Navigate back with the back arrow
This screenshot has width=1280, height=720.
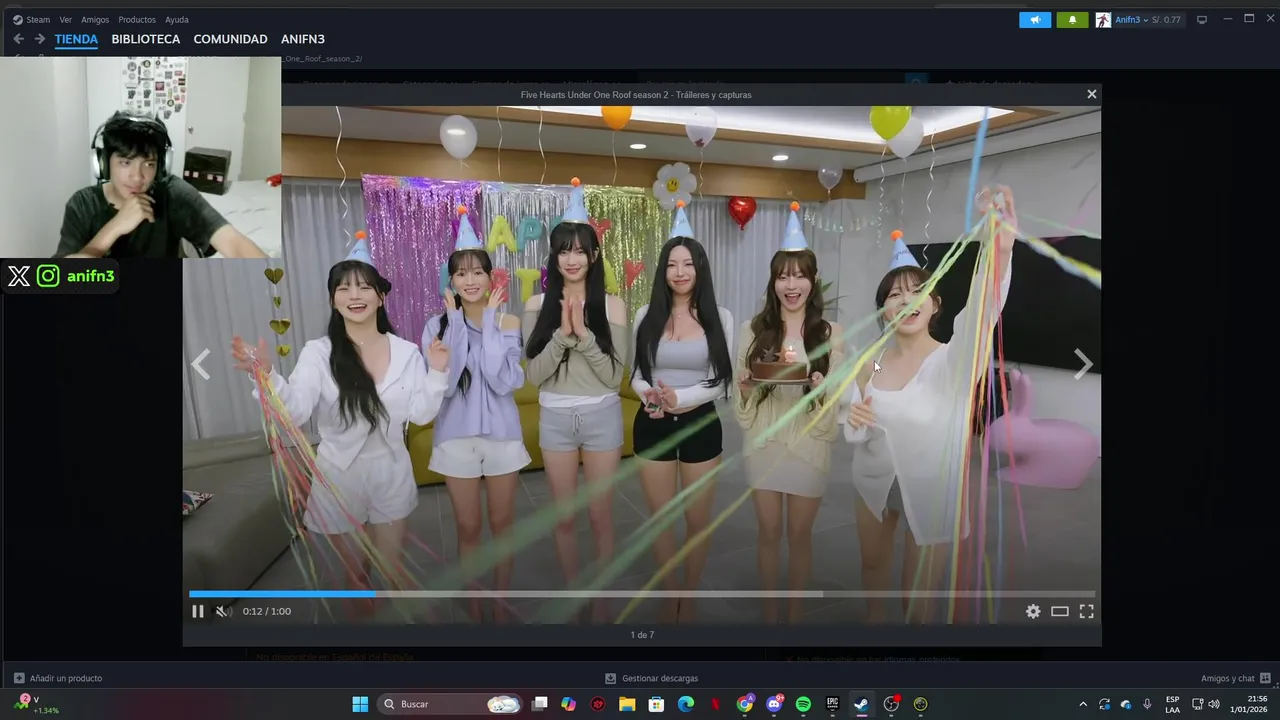click(18, 39)
